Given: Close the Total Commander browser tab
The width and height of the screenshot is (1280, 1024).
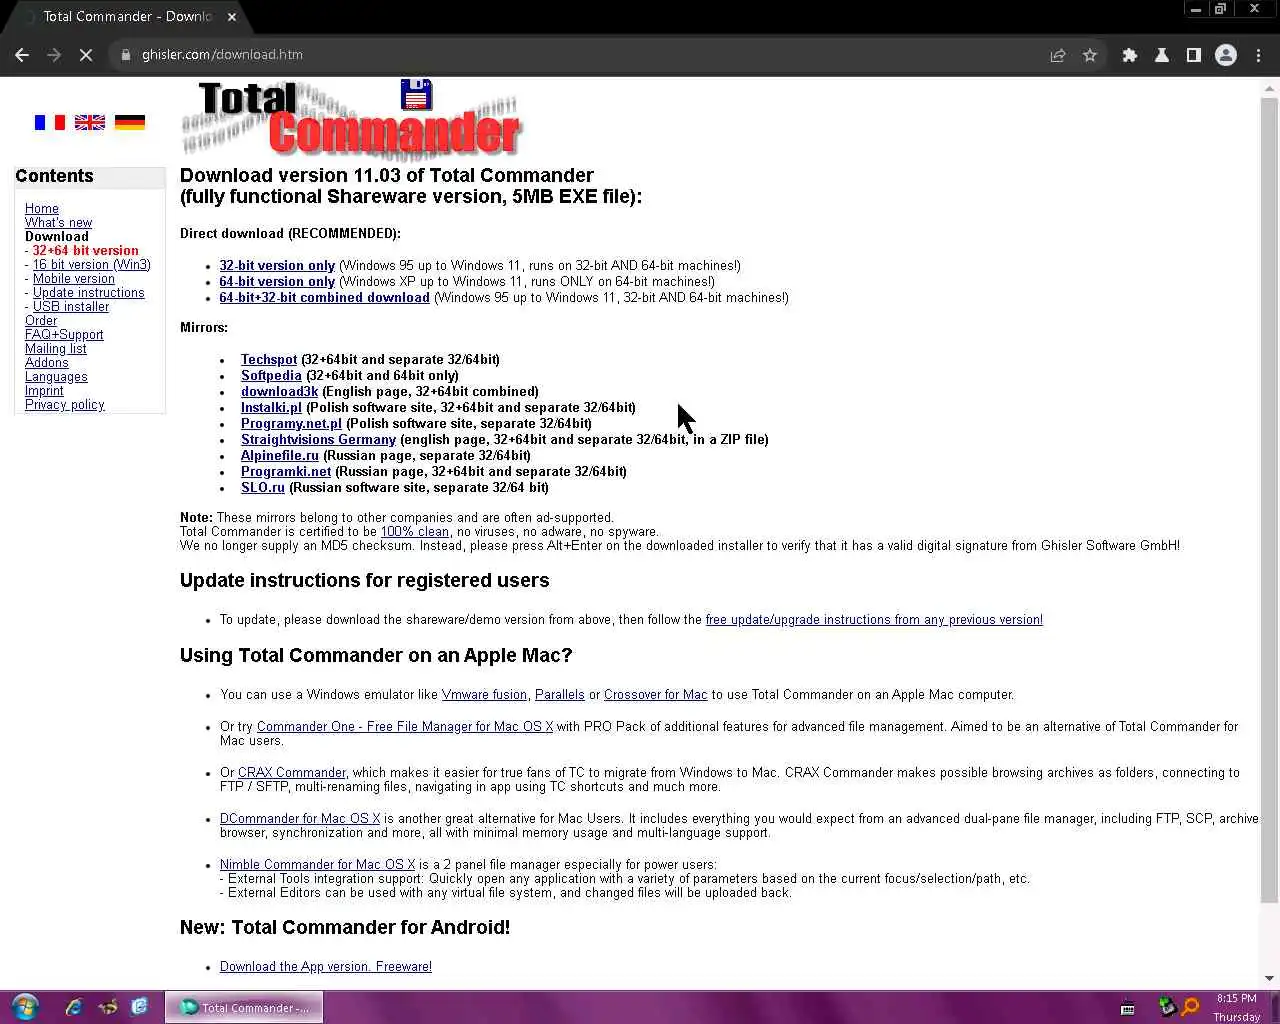Looking at the screenshot, I should 232,16.
